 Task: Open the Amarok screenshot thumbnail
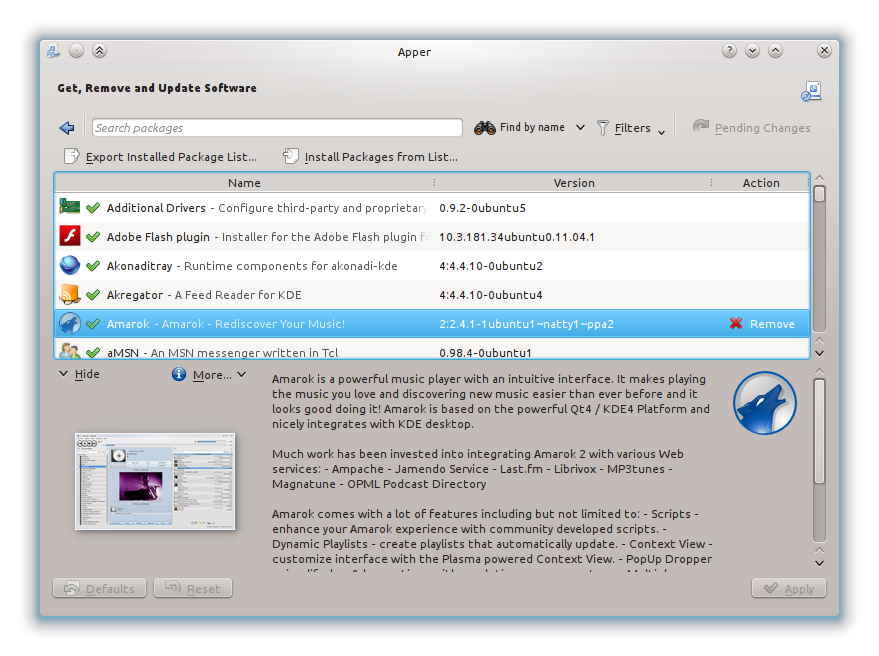(x=155, y=481)
